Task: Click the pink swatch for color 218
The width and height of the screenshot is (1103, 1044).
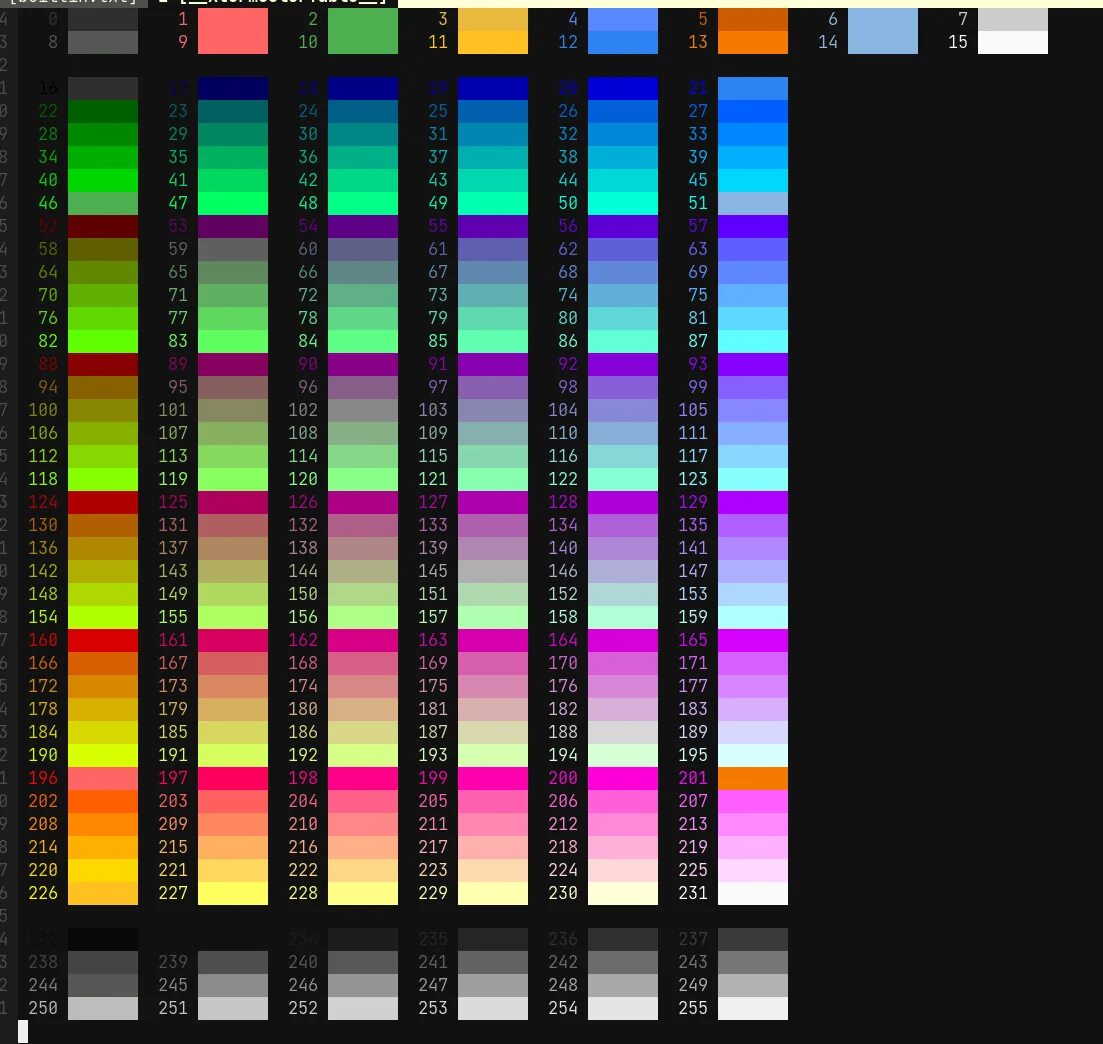Action: tap(623, 847)
